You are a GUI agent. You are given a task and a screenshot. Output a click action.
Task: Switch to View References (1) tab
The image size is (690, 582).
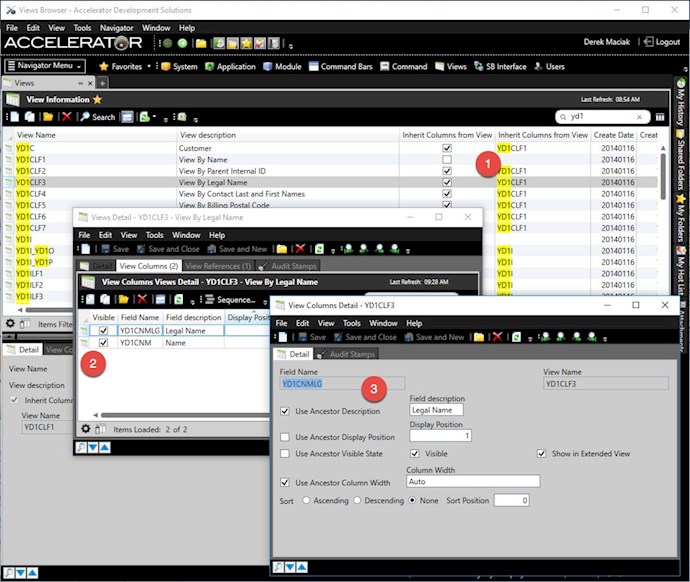tap(218, 266)
